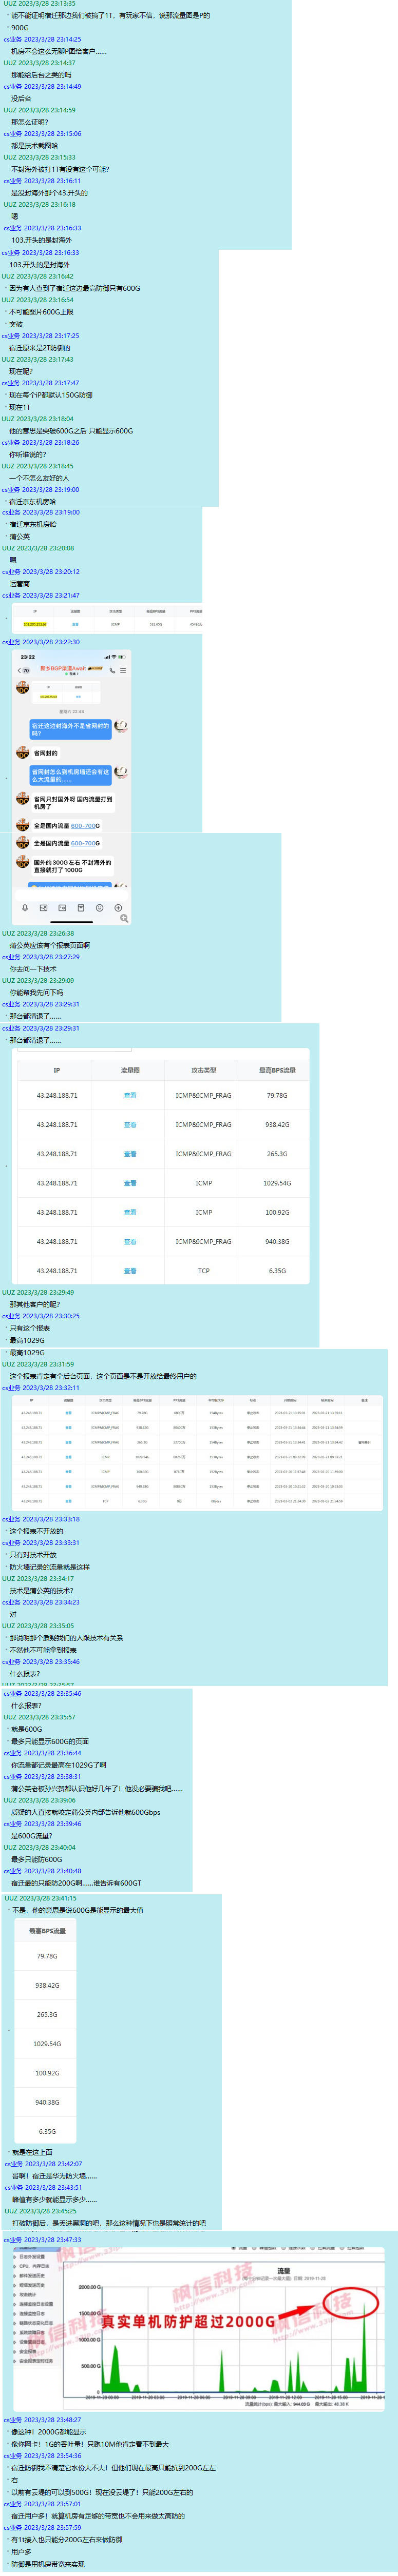The height and width of the screenshot is (2576, 398).
Task: Open the hamburger menu icon in phone chat header
Action: pos(123,670)
